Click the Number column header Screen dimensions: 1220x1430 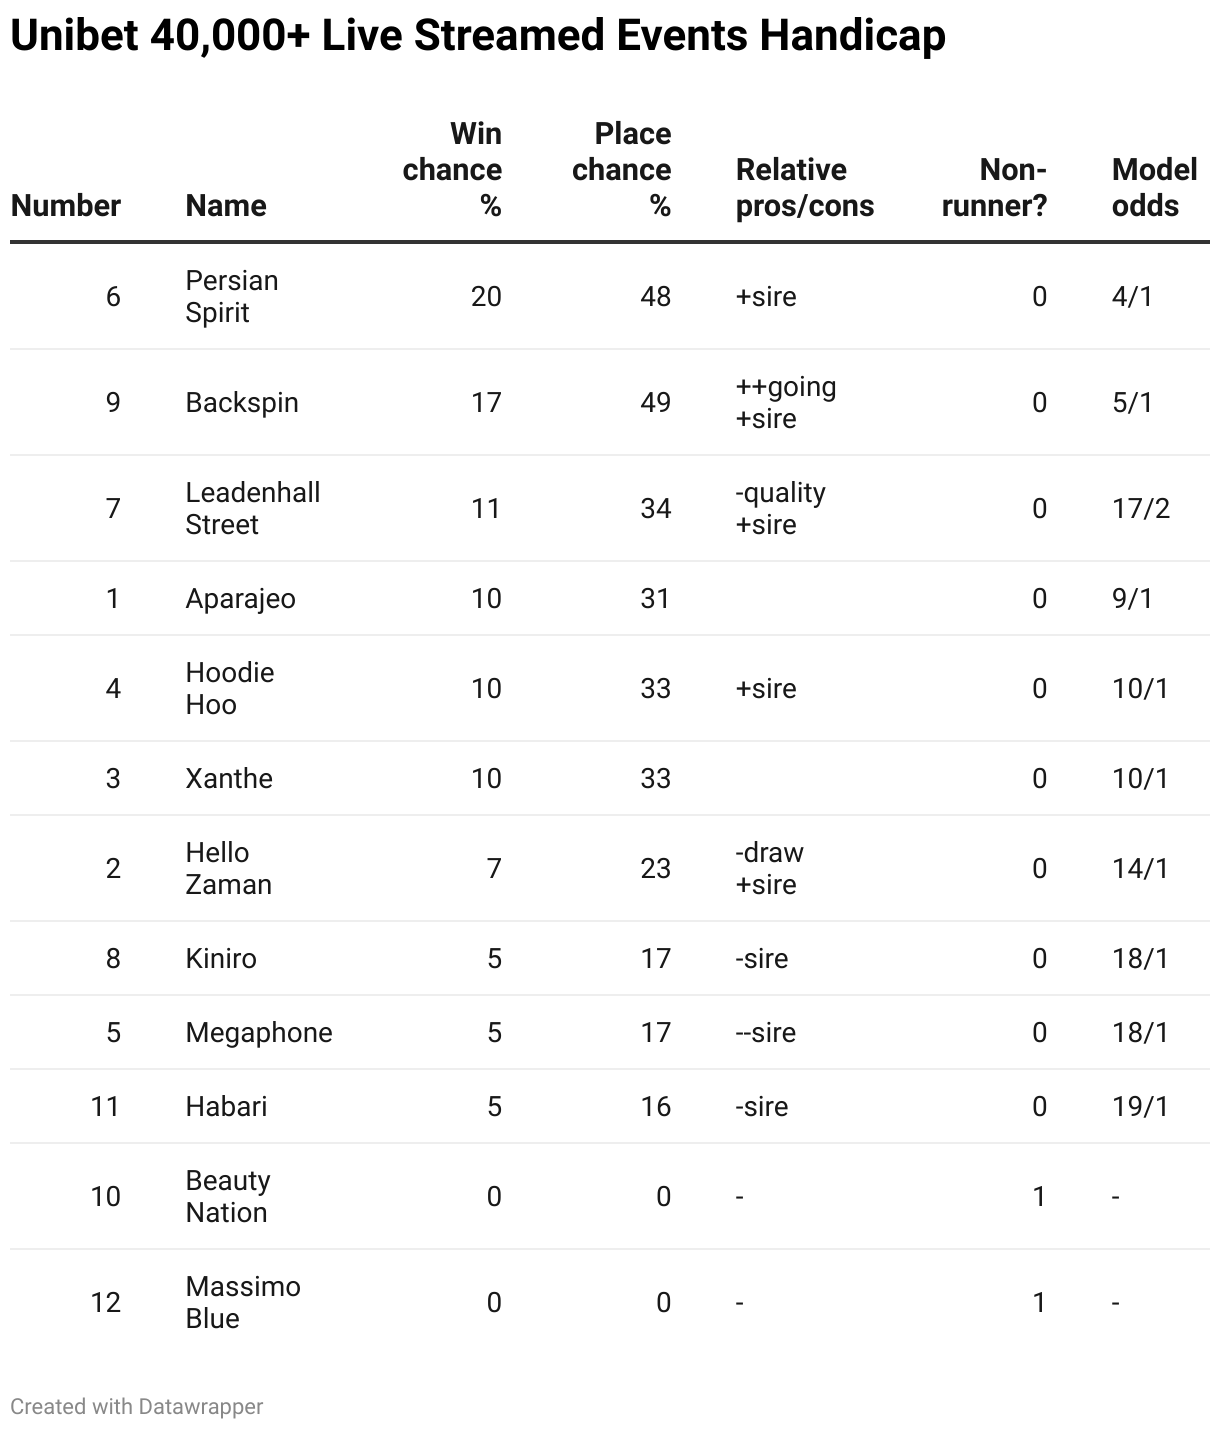[66, 206]
